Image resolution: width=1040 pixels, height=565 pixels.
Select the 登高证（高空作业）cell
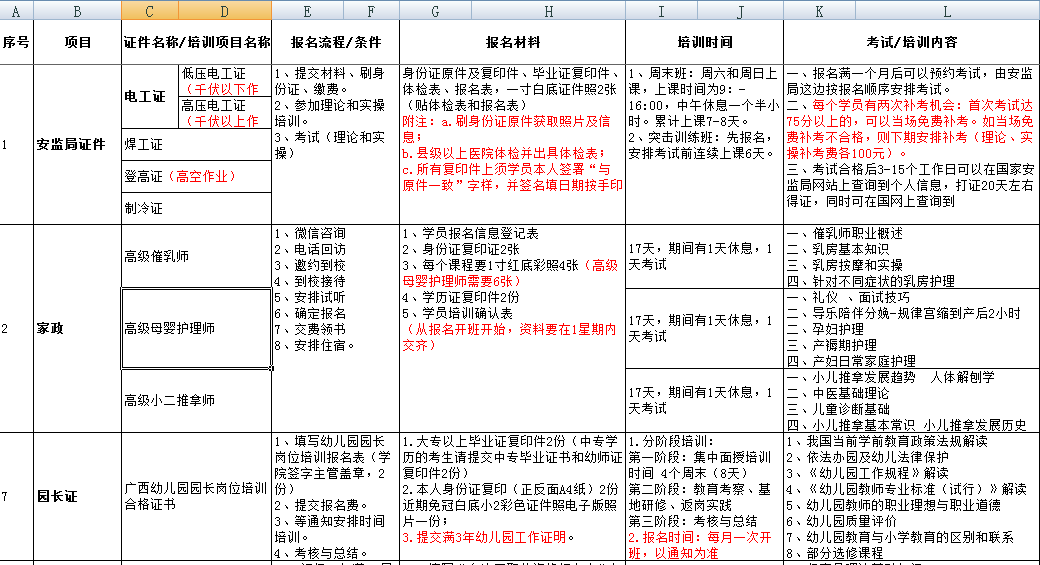[196, 176]
